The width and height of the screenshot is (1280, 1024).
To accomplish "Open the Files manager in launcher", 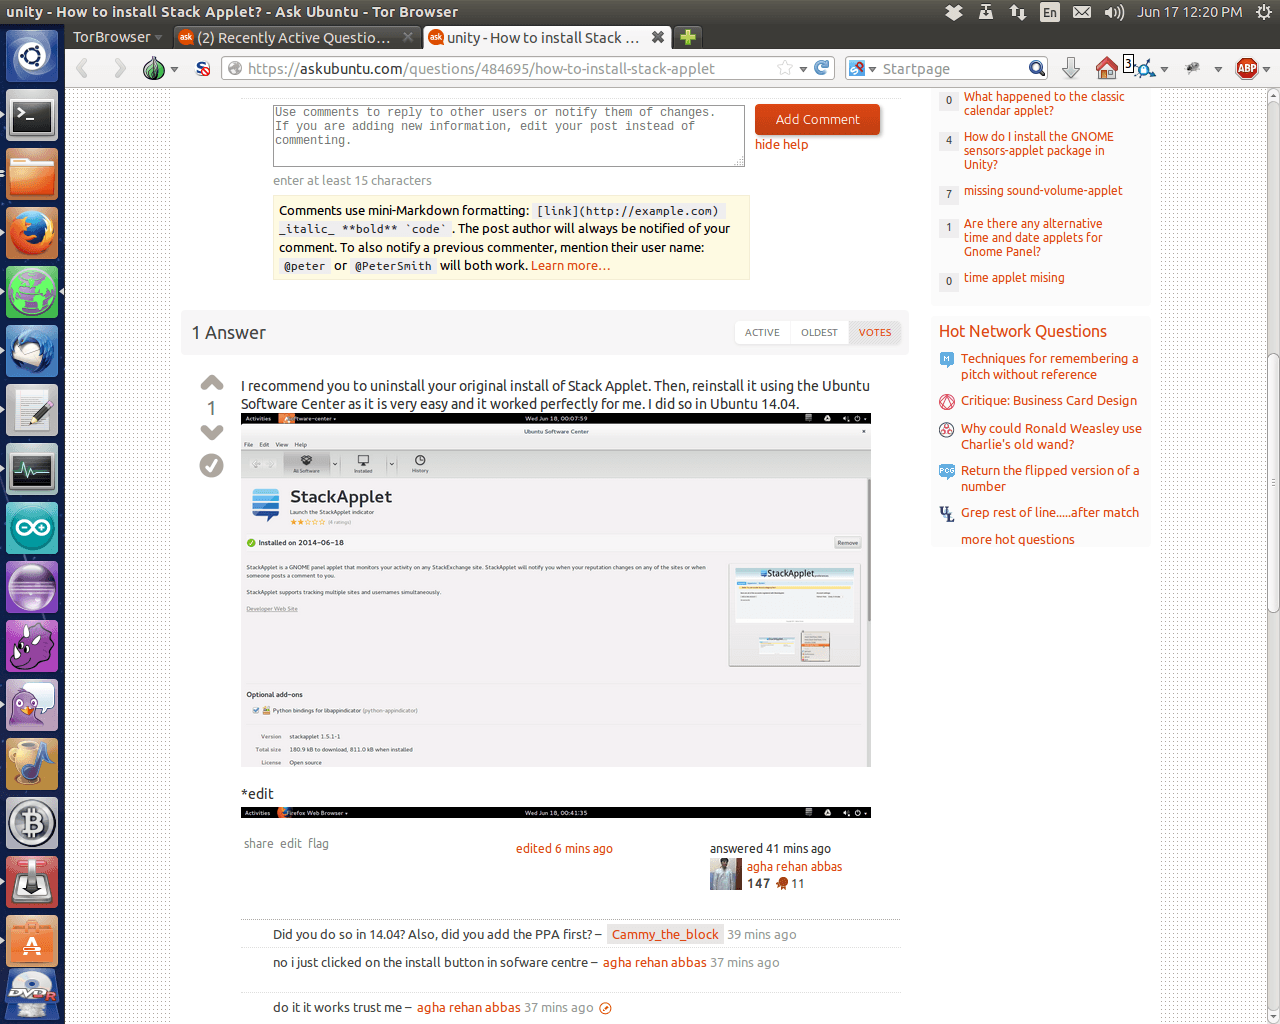I will click(x=32, y=175).
